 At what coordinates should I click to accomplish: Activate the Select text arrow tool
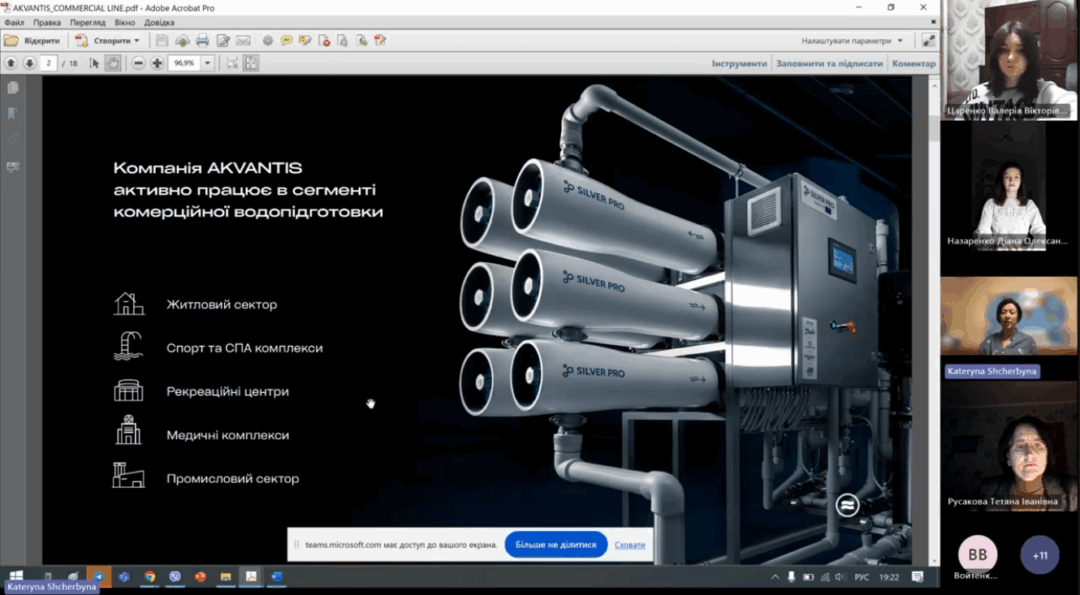click(95, 63)
